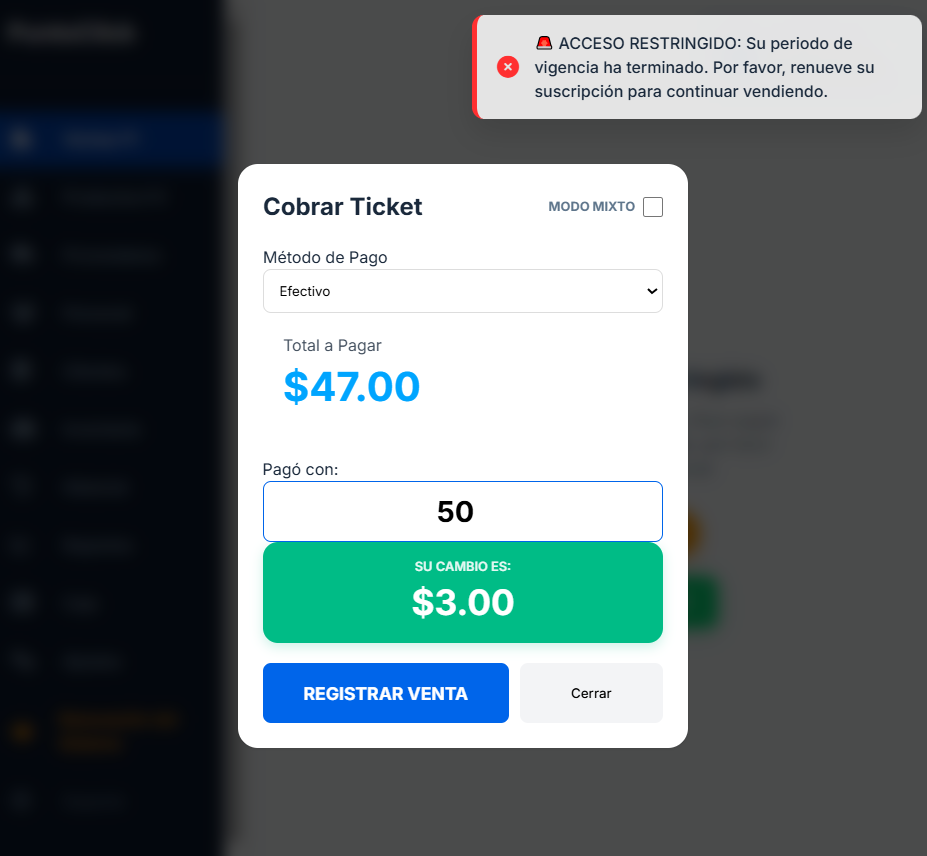The height and width of the screenshot is (856, 927).
Task: Click the second icon in the left sidebar
Action: (x=22, y=197)
